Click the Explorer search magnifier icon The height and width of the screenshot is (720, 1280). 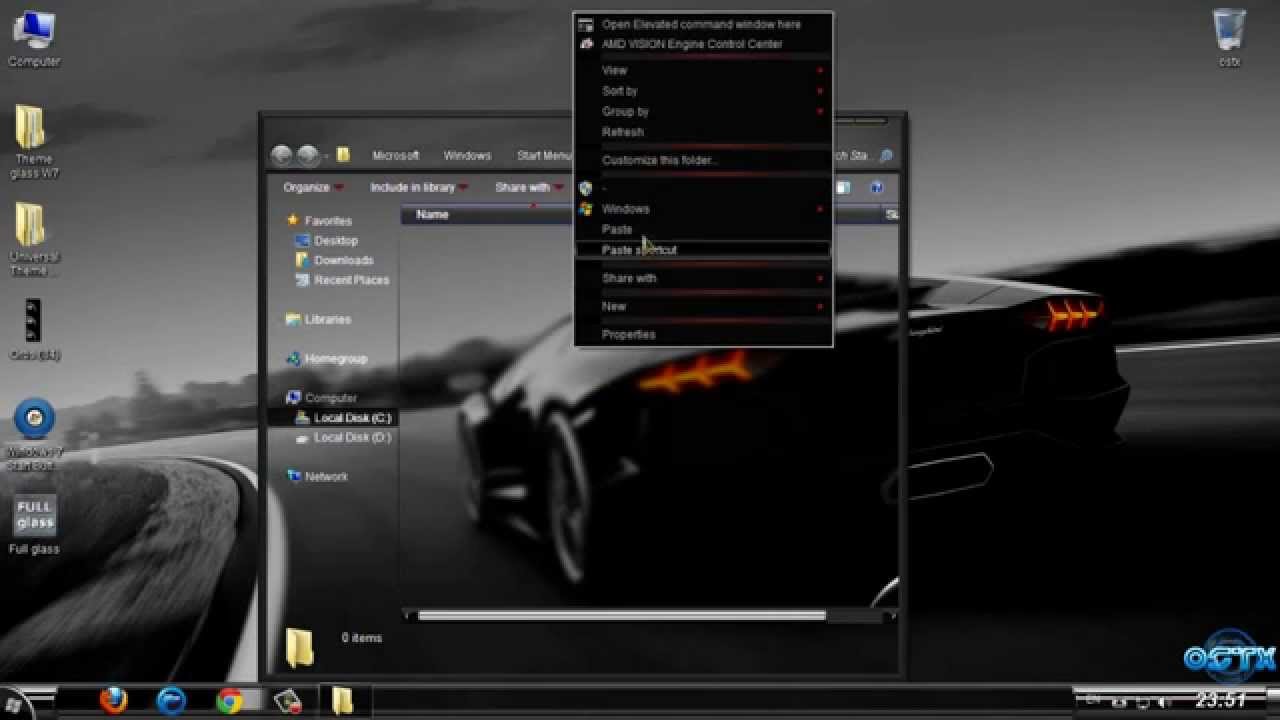point(885,156)
